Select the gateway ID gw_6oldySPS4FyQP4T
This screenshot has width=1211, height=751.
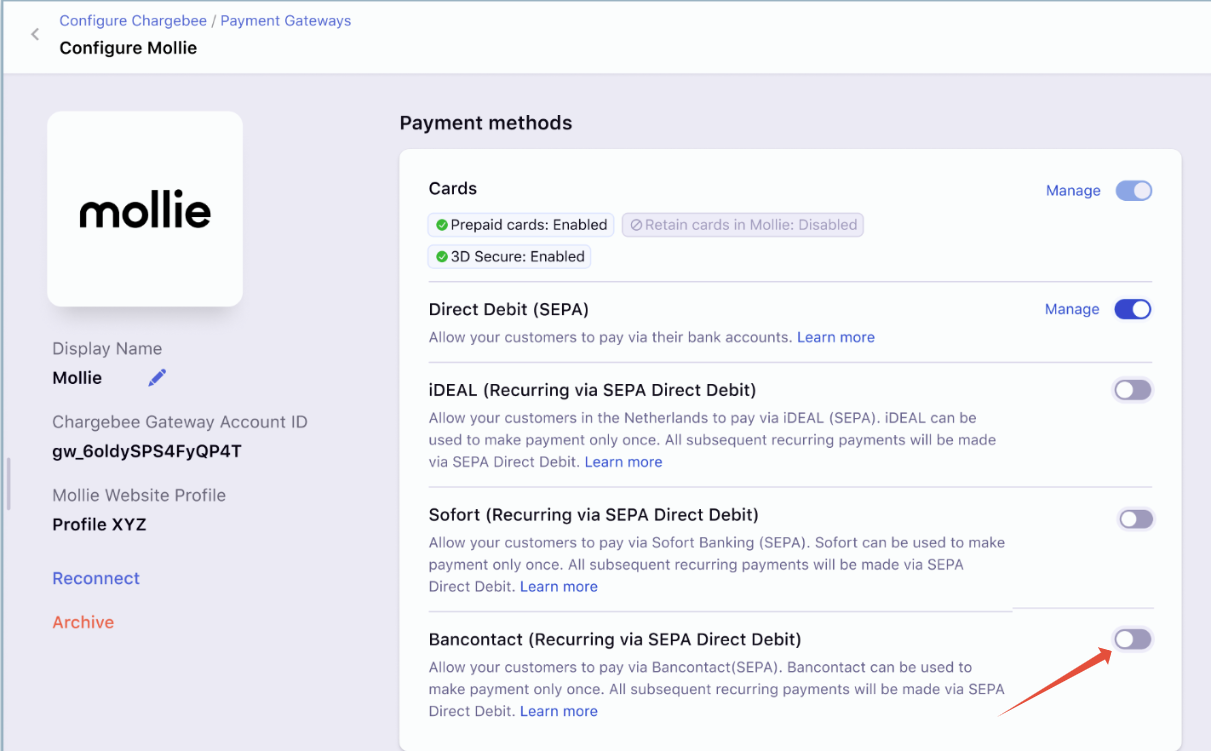pyautogui.click(x=147, y=451)
